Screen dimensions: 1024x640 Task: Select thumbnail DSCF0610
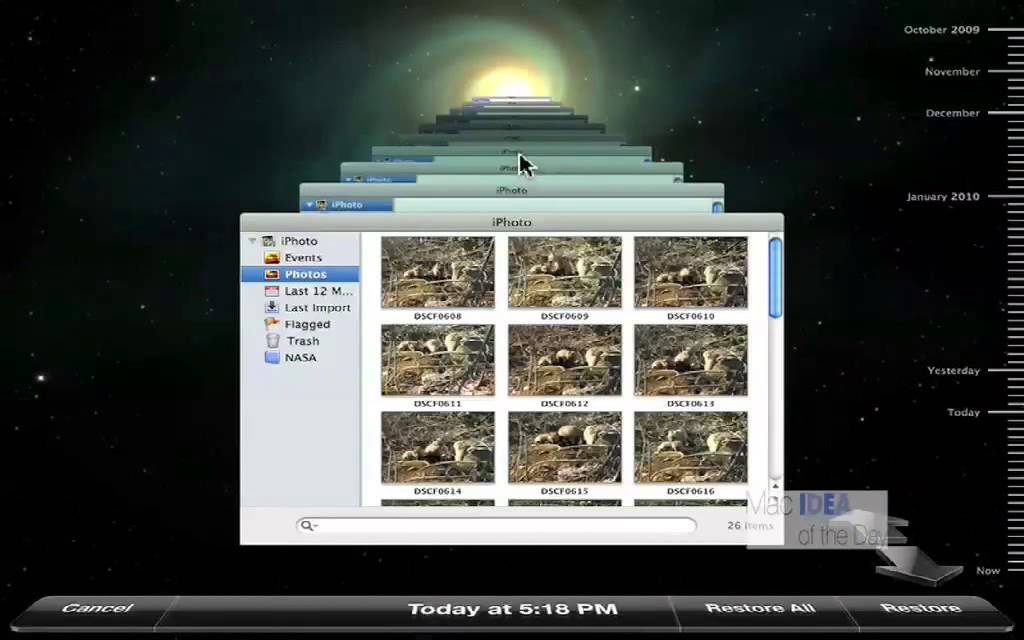690,272
